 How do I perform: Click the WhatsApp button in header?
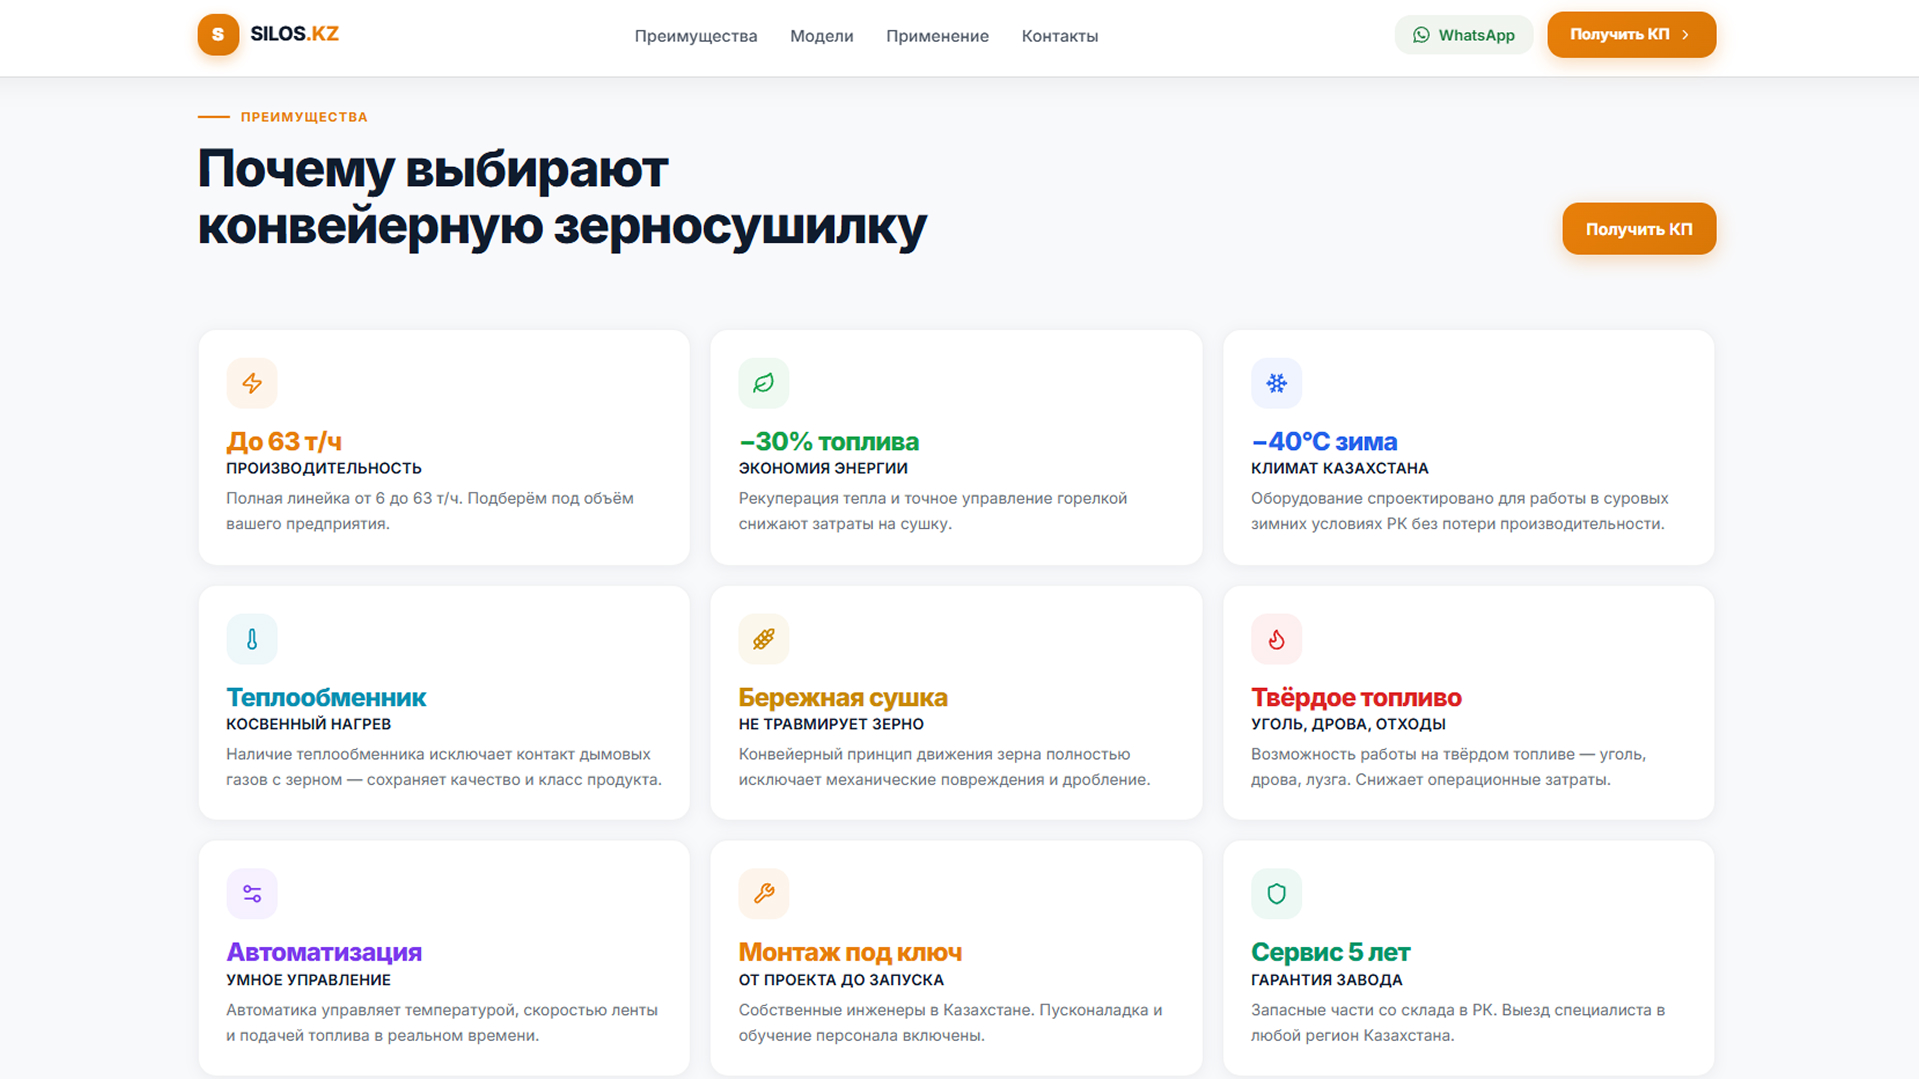click(1463, 35)
